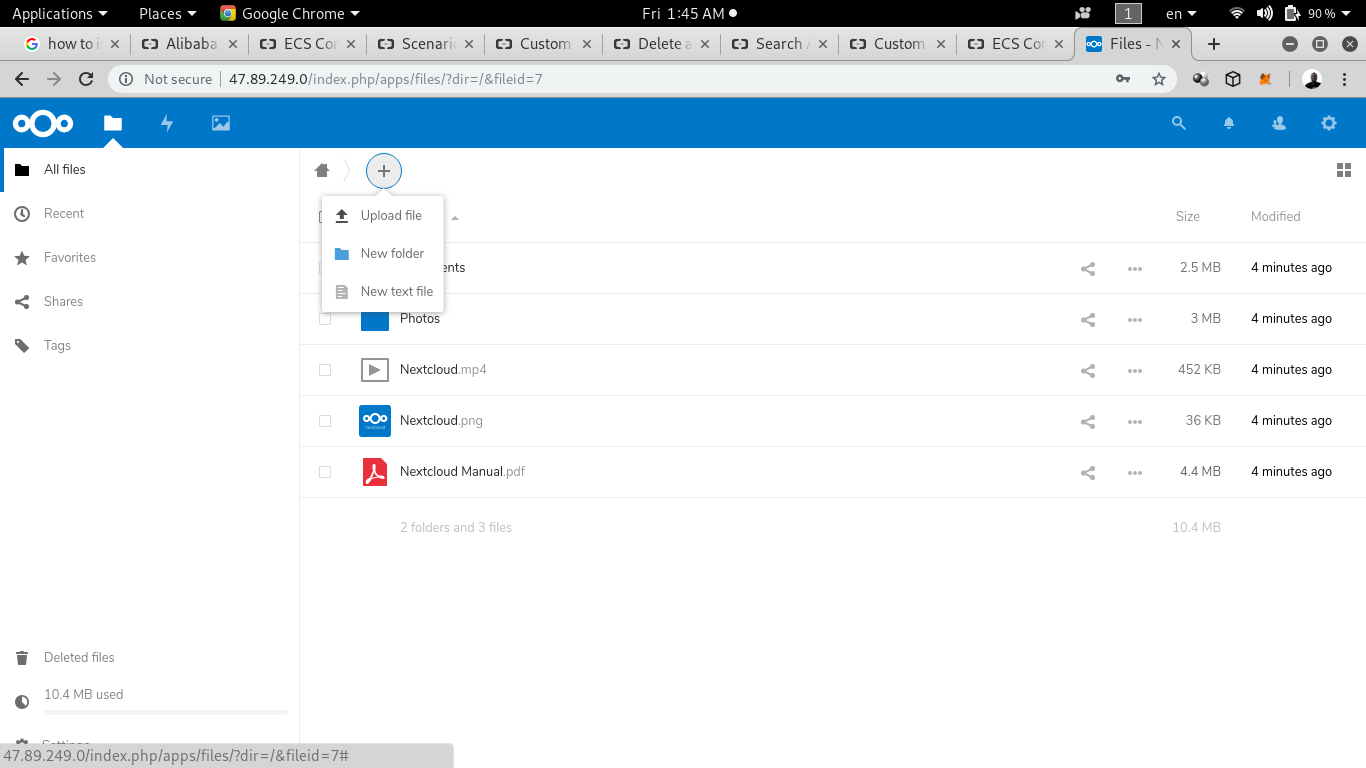
Task: Click the Chrome address bar
Action: point(640,79)
